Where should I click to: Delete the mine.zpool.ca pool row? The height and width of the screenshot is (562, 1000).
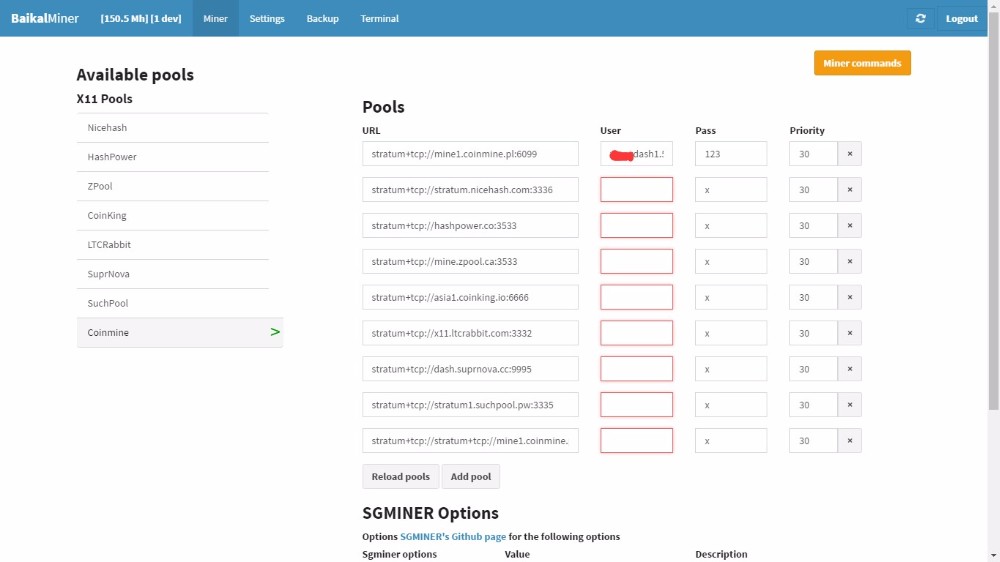(x=850, y=262)
